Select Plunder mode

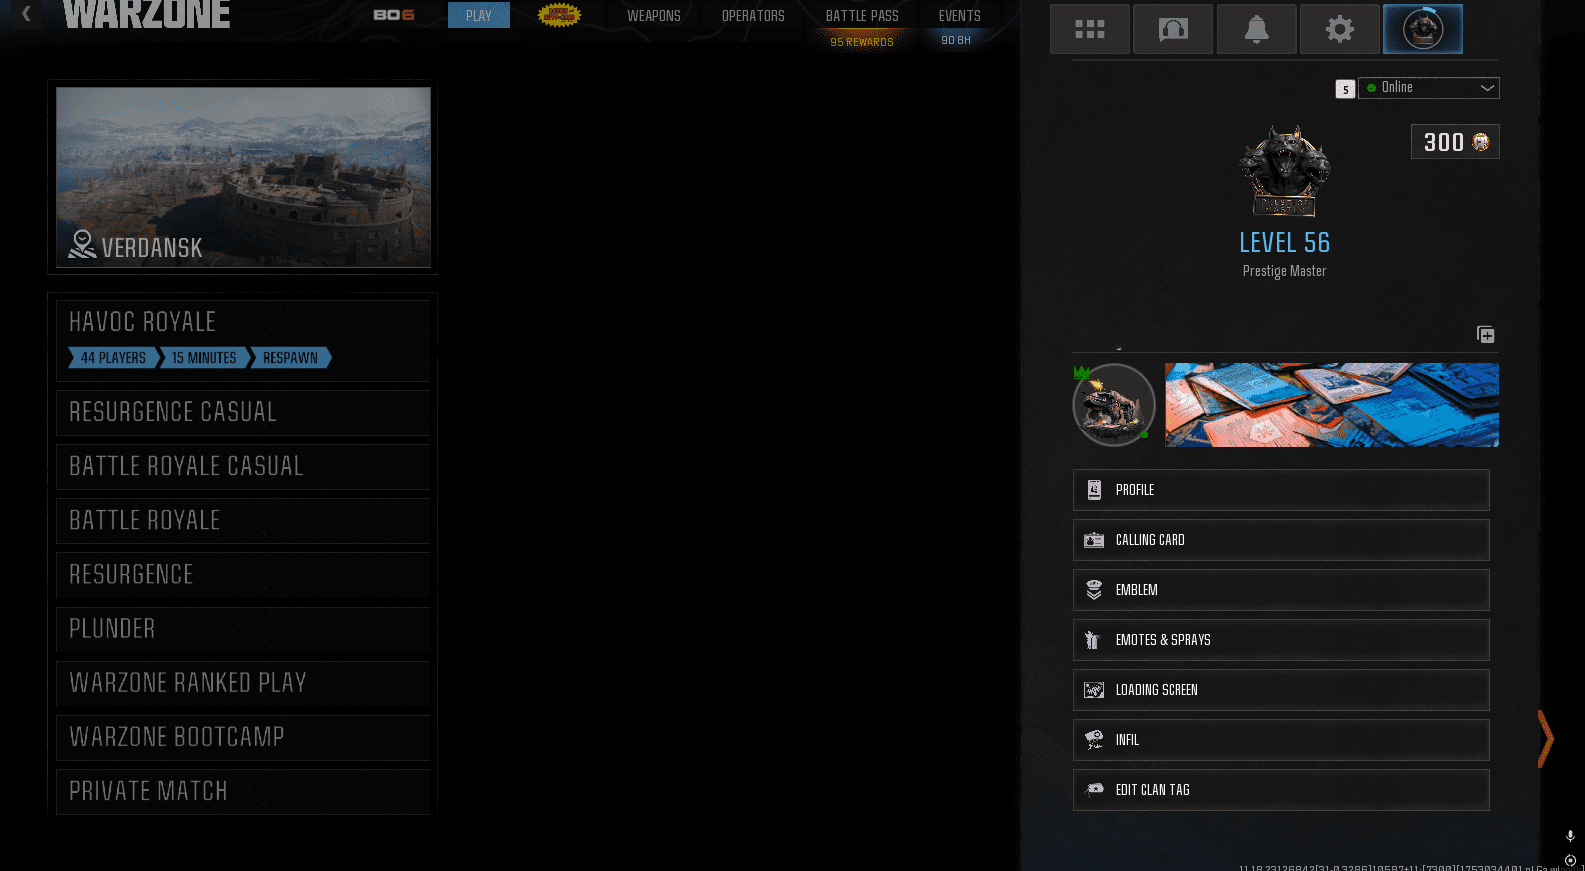point(243,629)
